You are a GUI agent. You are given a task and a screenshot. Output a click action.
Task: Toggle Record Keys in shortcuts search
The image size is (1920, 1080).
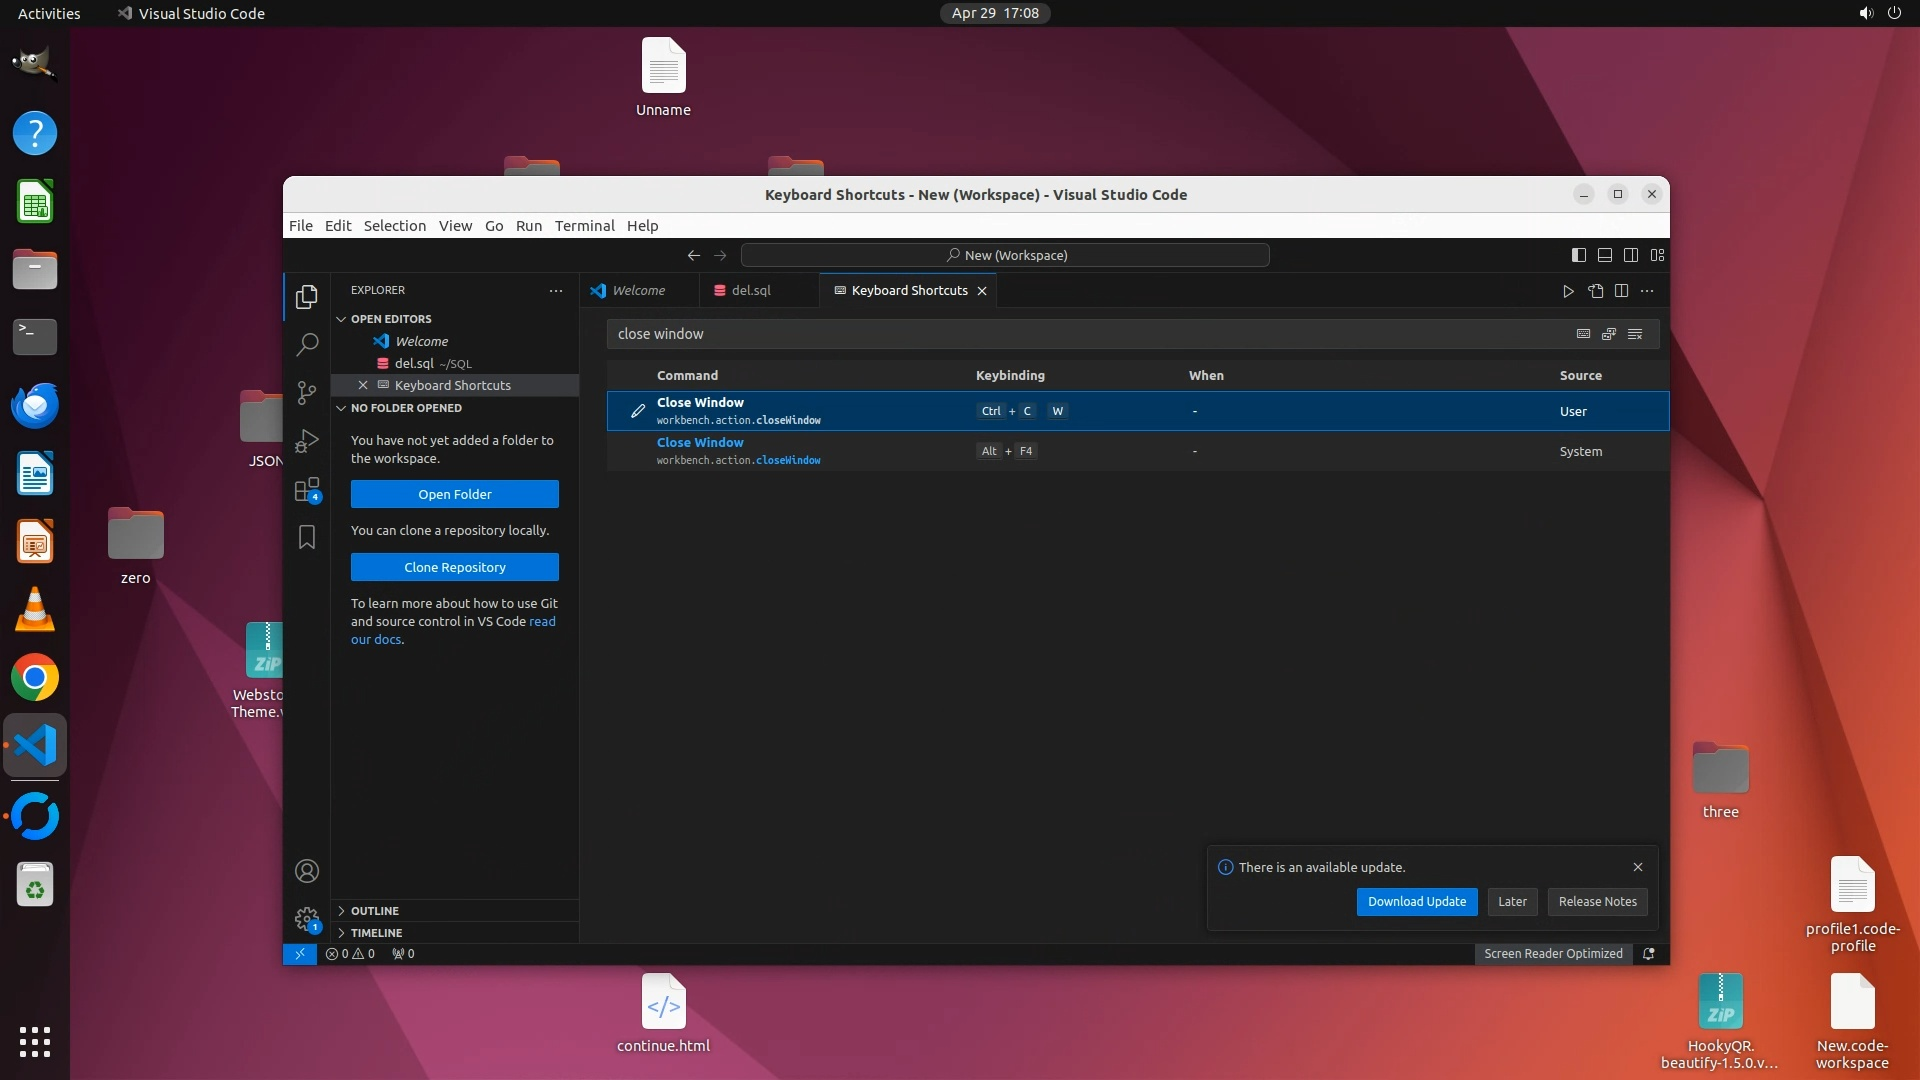(1583, 334)
